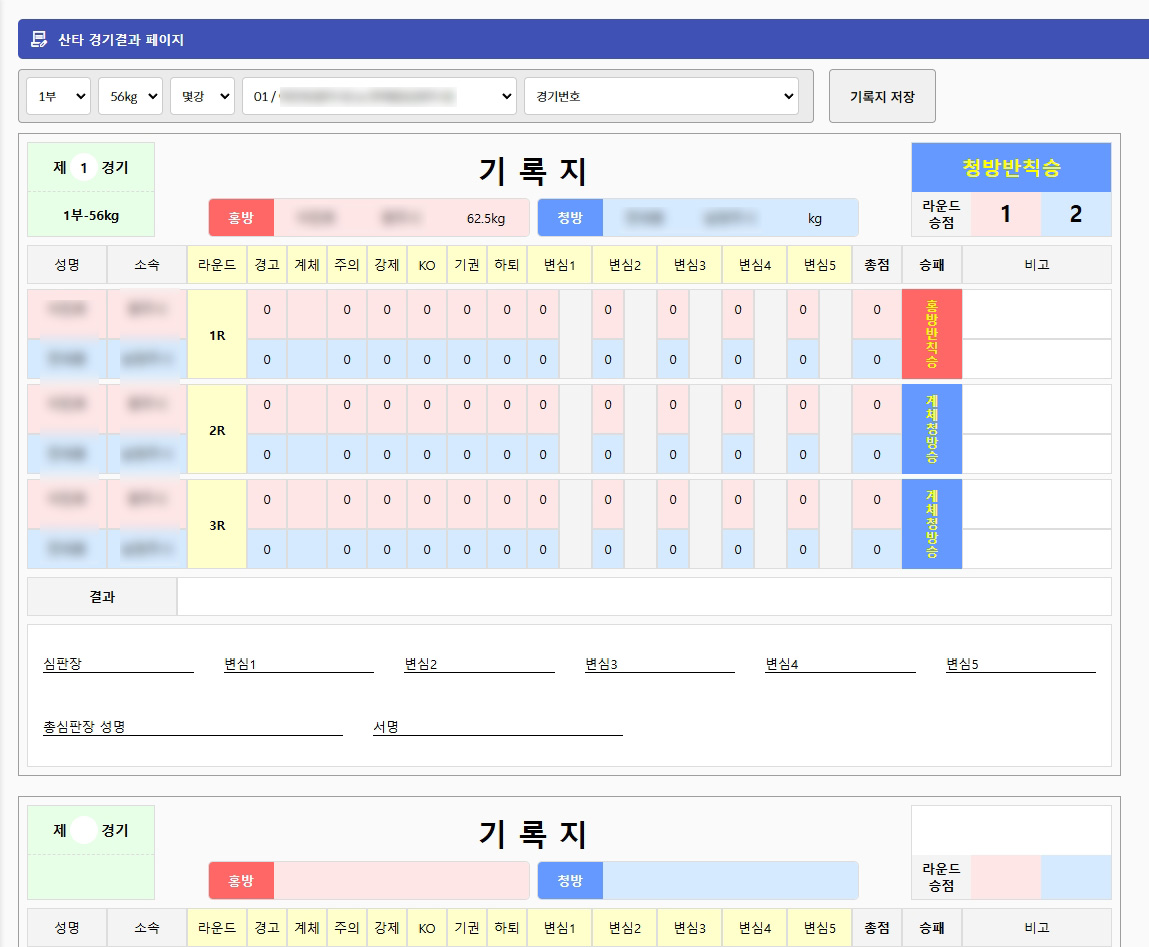Image resolution: width=1149 pixels, height=947 pixels.
Task: Open the 1부 division dropdown
Action: [x=58, y=97]
